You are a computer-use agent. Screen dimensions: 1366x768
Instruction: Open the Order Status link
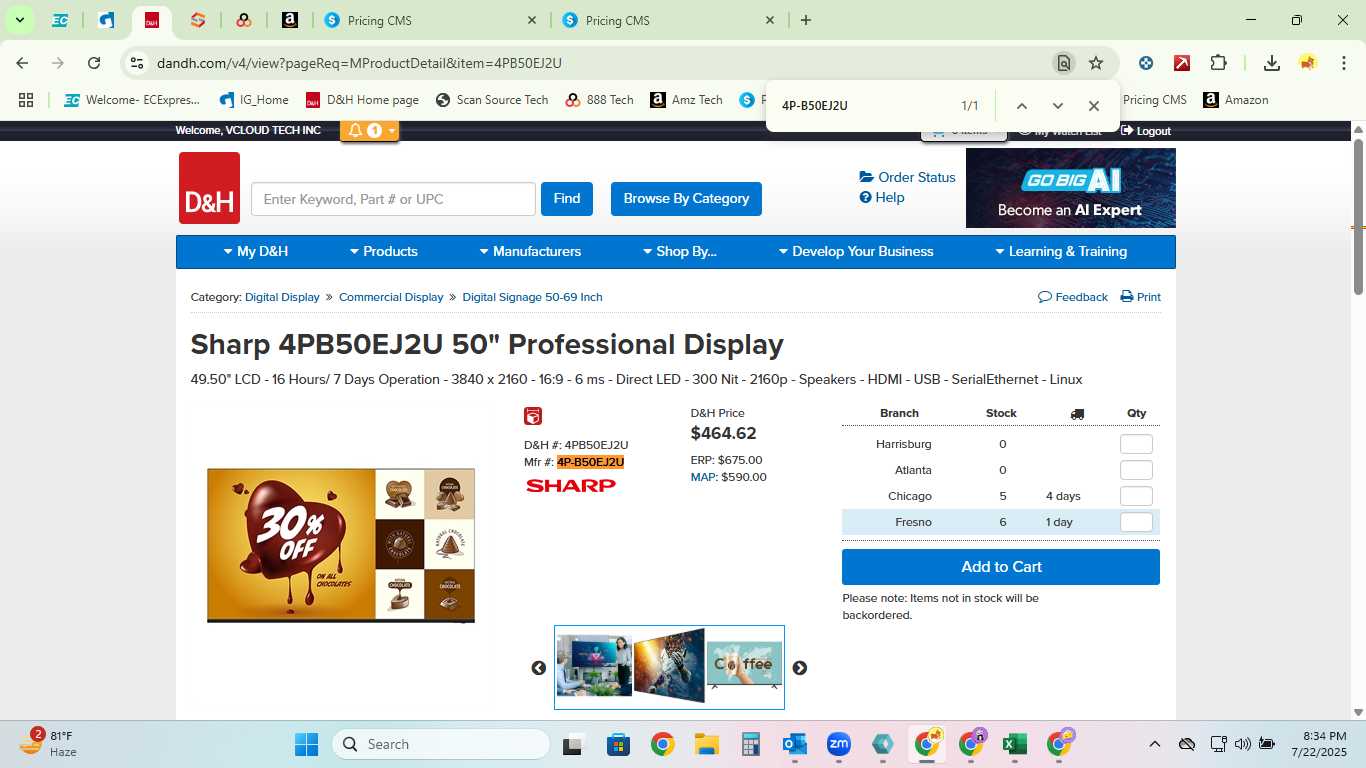[907, 177]
